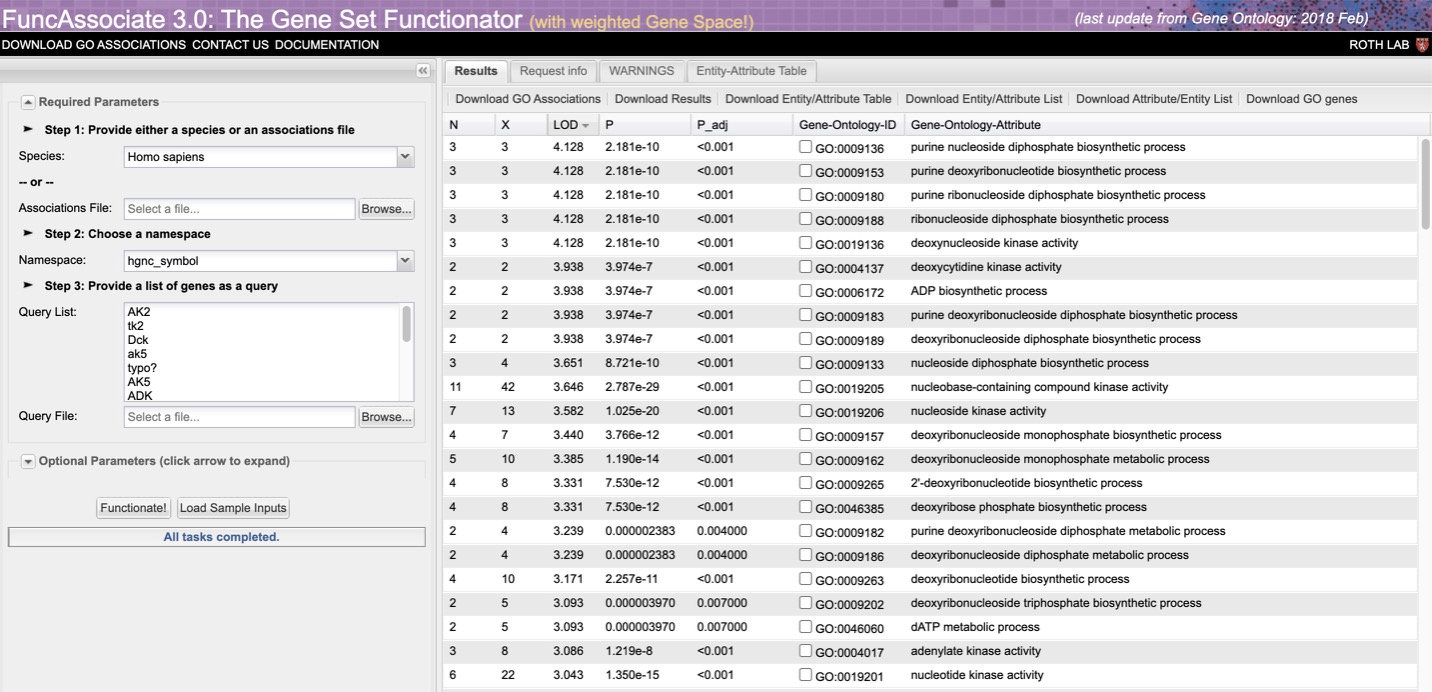Click the 'dATP metabolic process' cell
1432x692 pixels.
pyautogui.click(x=975, y=627)
